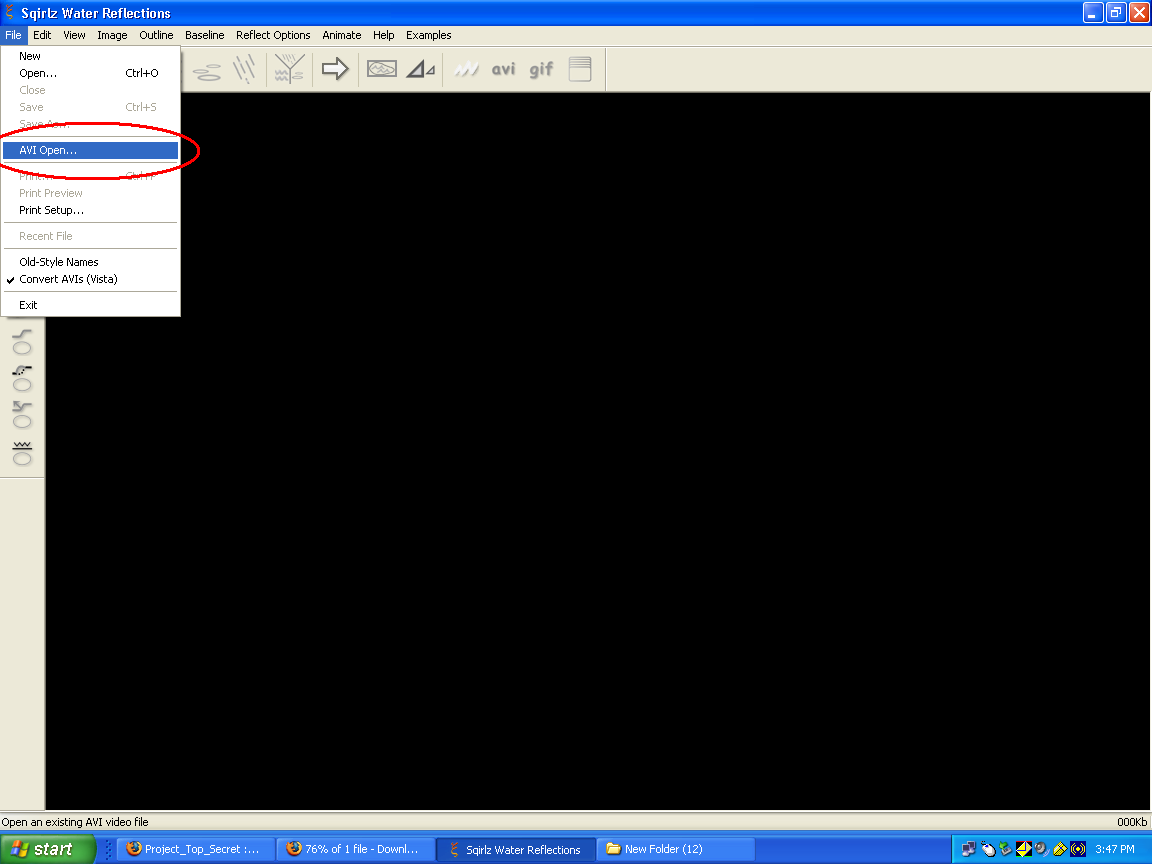Click the window page icon after gif
This screenshot has width=1152, height=864.
point(580,69)
